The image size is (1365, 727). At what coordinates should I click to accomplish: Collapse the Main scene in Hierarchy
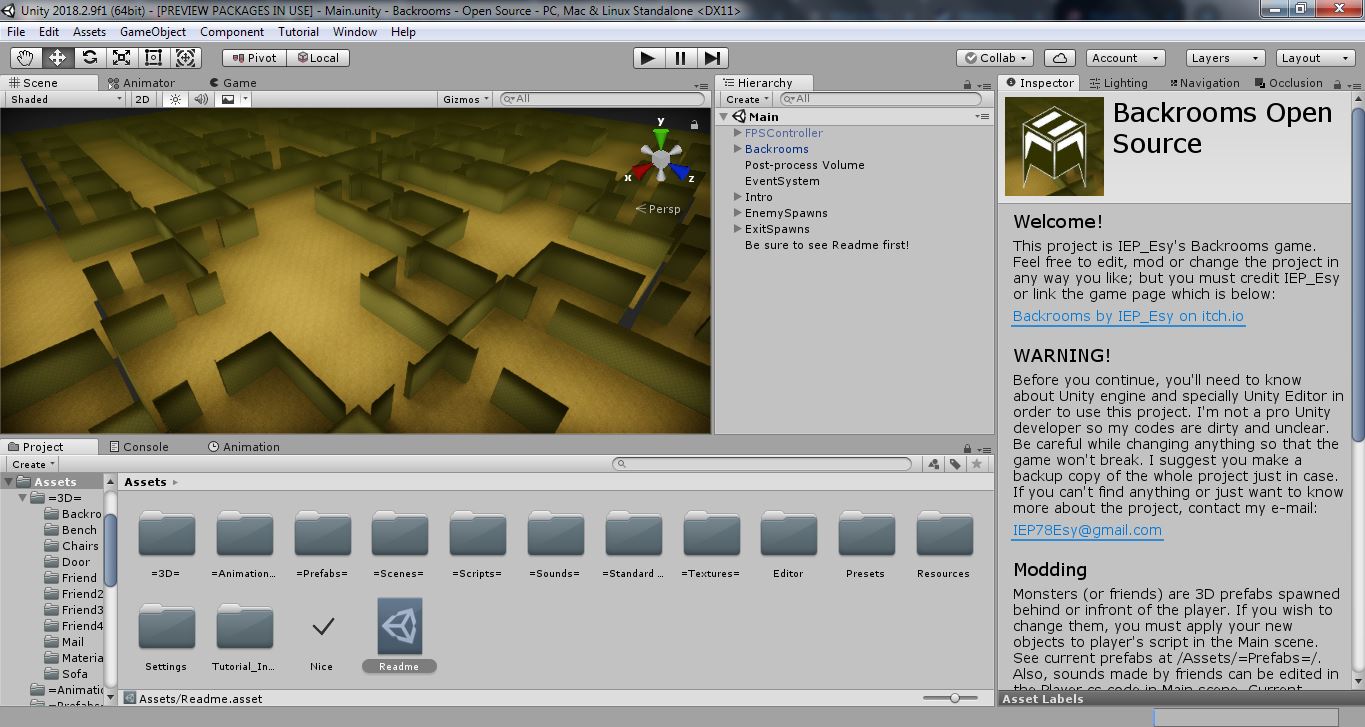(725, 117)
